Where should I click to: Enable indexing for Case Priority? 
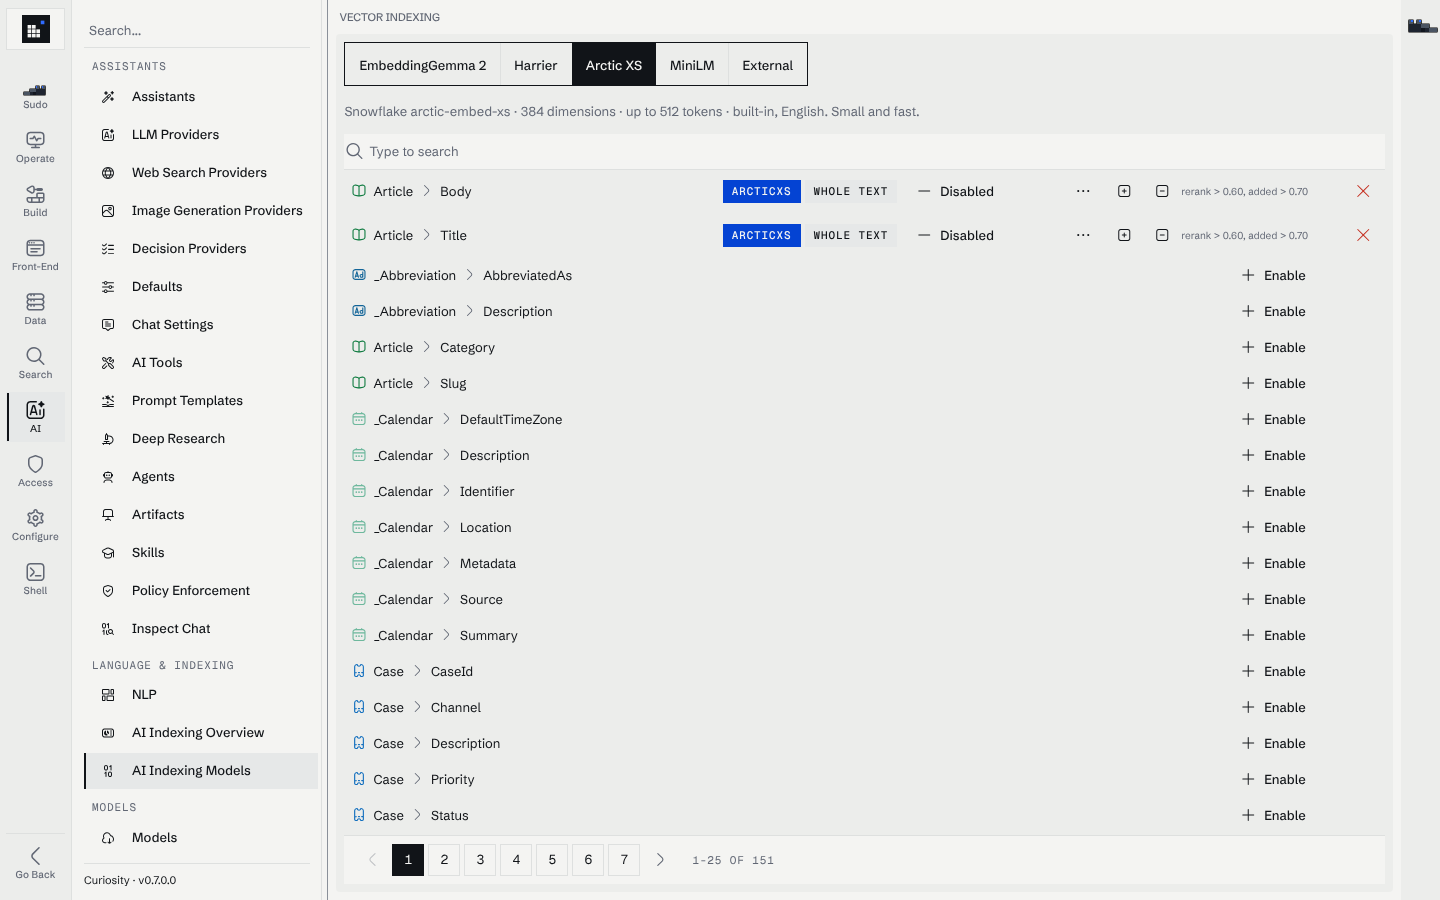click(1274, 779)
